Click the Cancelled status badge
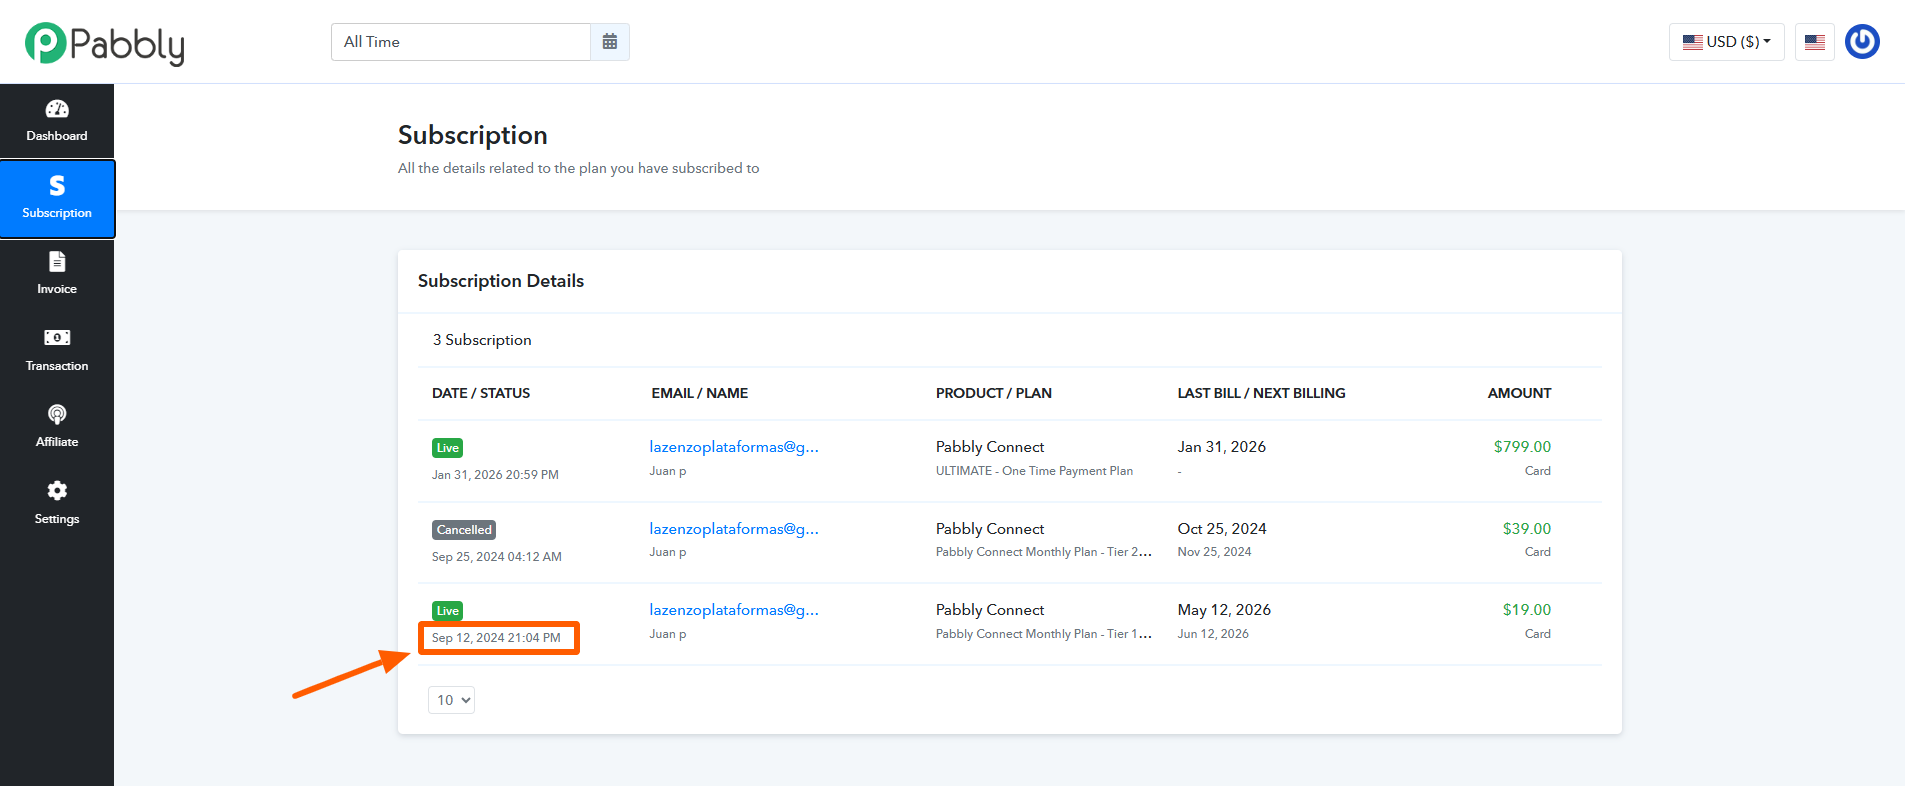Screen dimensions: 1905x786 (464, 530)
